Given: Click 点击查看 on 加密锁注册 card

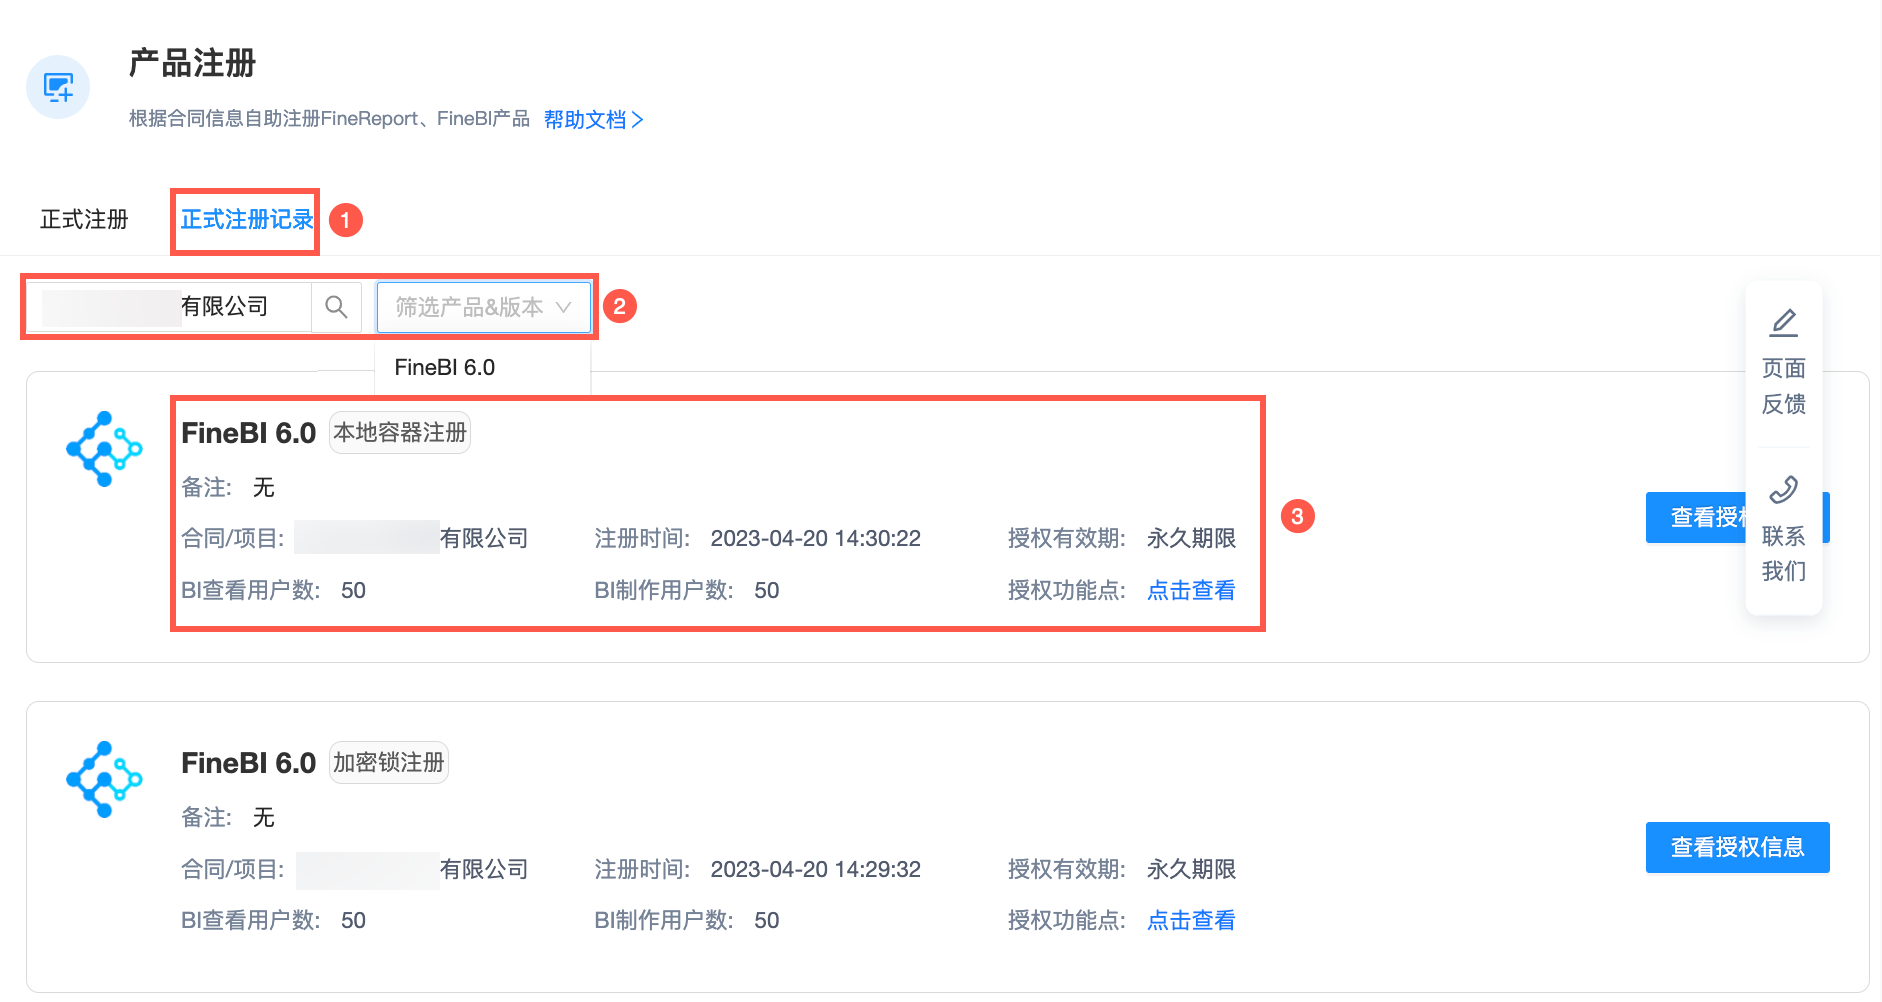Looking at the screenshot, I should tap(1191, 921).
